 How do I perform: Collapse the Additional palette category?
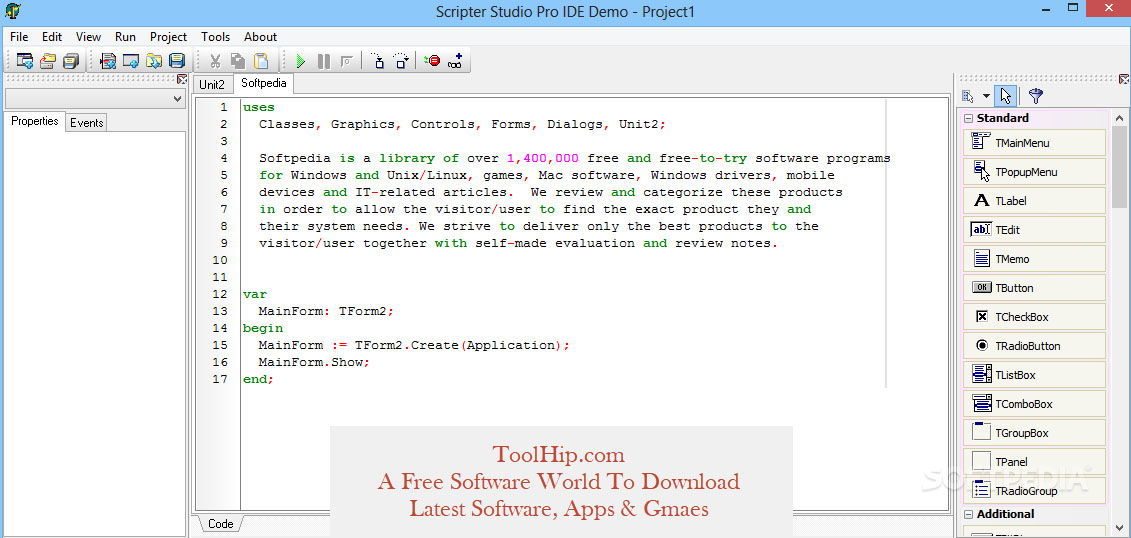pos(969,514)
